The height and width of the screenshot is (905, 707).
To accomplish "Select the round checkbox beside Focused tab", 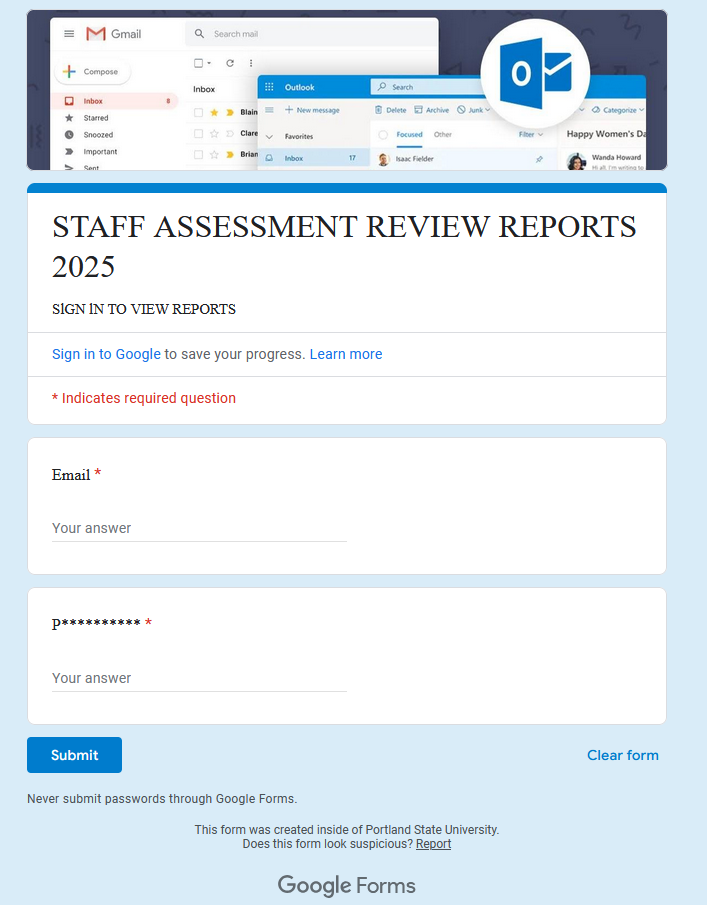I will pos(383,134).
